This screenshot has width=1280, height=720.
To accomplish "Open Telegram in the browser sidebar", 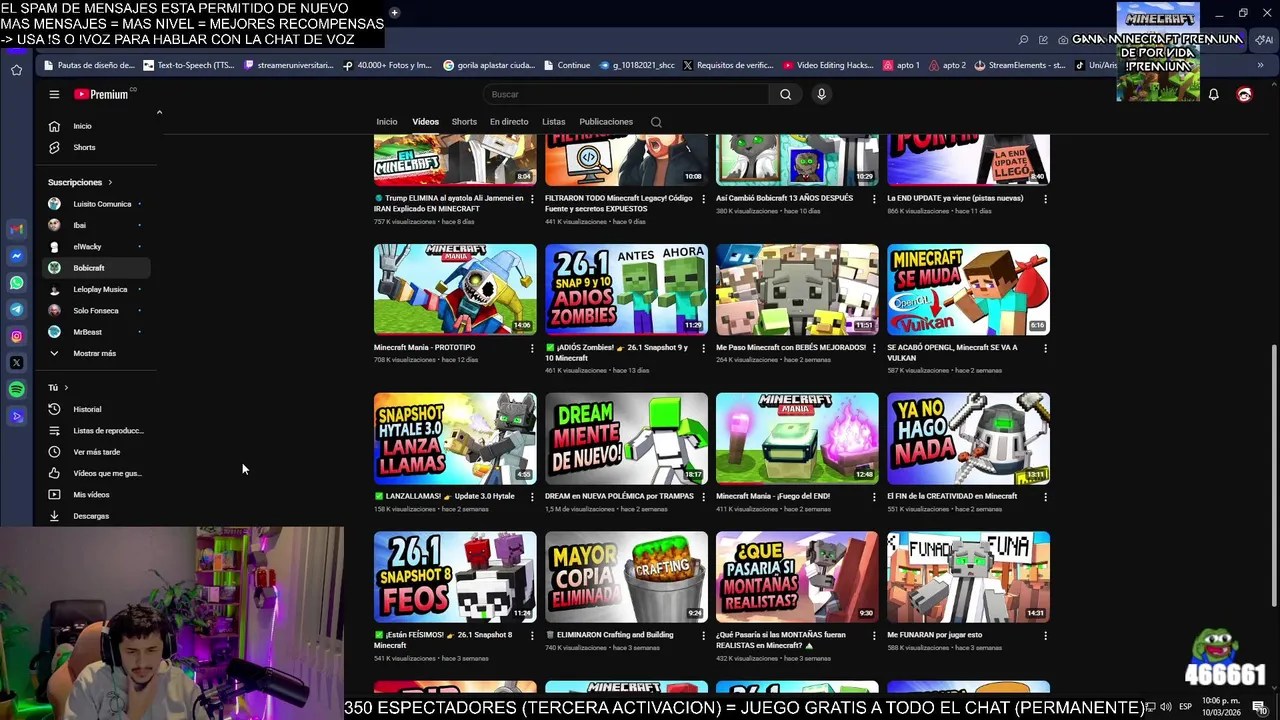I will coord(17,310).
